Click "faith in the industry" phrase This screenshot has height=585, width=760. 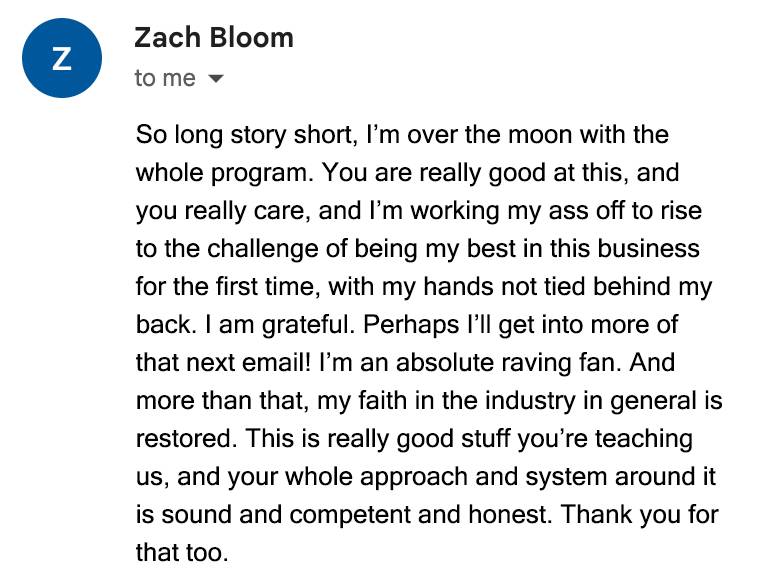pyautogui.click(x=467, y=401)
